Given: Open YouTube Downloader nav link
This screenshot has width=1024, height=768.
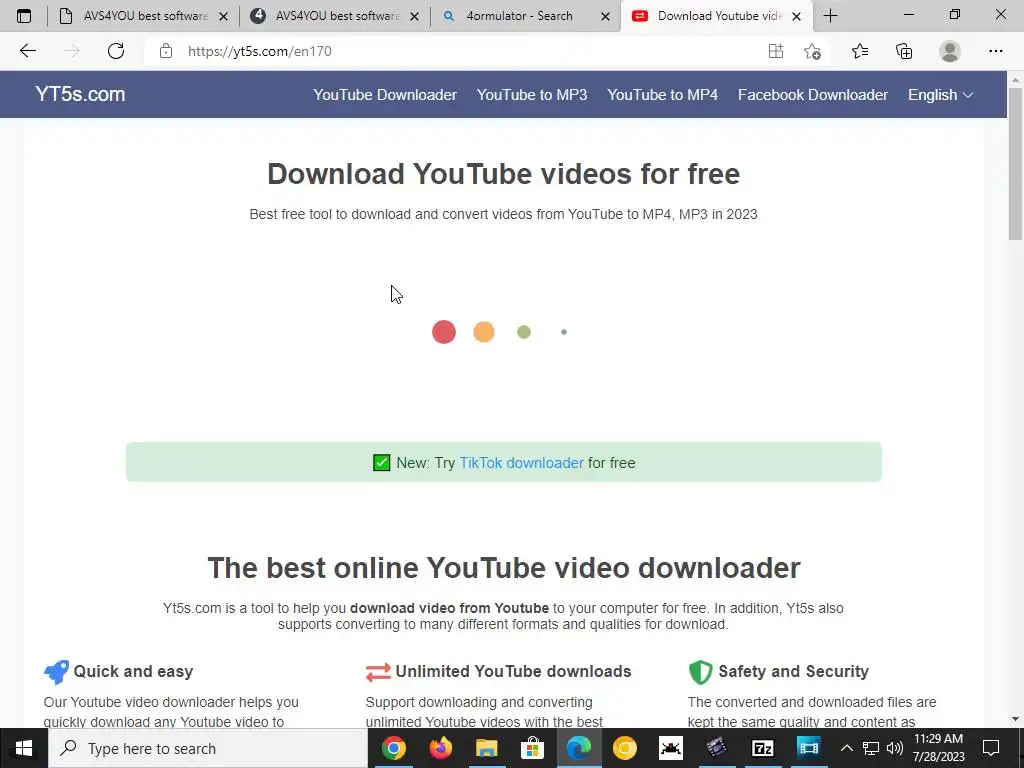Looking at the screenshot, I should click(385, 95).
